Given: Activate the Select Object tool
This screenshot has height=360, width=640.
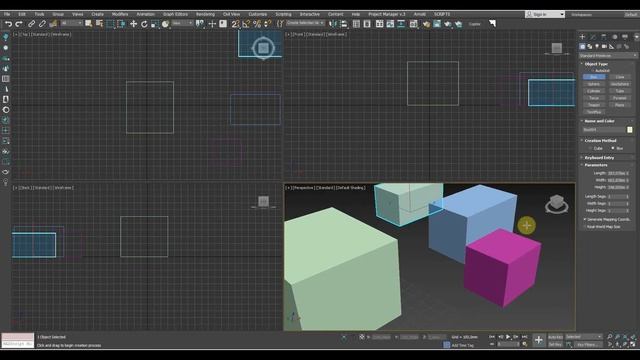Looking at the screenshot, I should [x=88, y=24].
